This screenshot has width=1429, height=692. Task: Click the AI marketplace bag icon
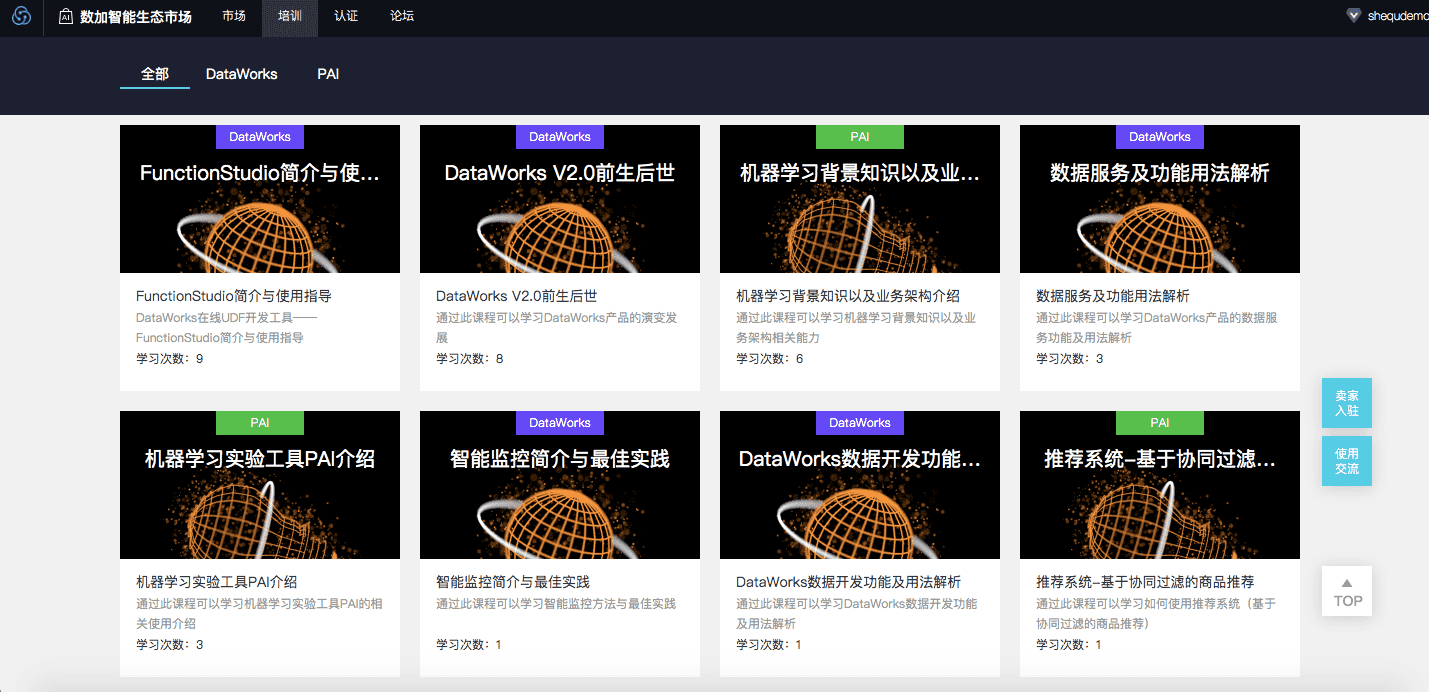point(65,16)
